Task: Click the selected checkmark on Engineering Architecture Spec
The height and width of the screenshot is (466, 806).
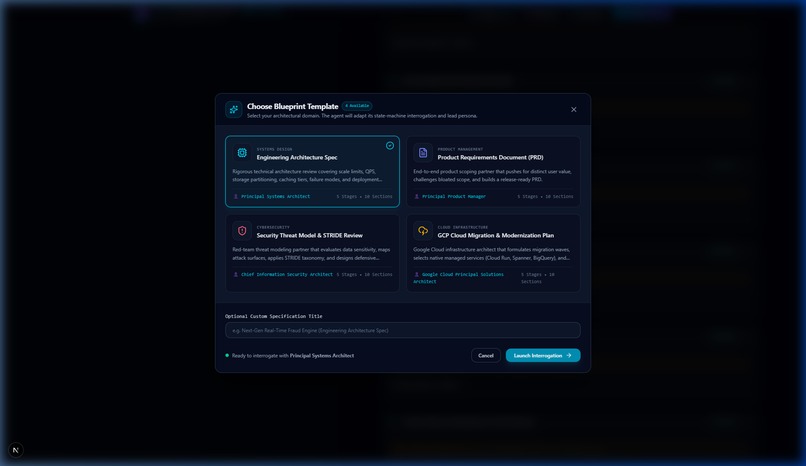Action: pos(390,145)
